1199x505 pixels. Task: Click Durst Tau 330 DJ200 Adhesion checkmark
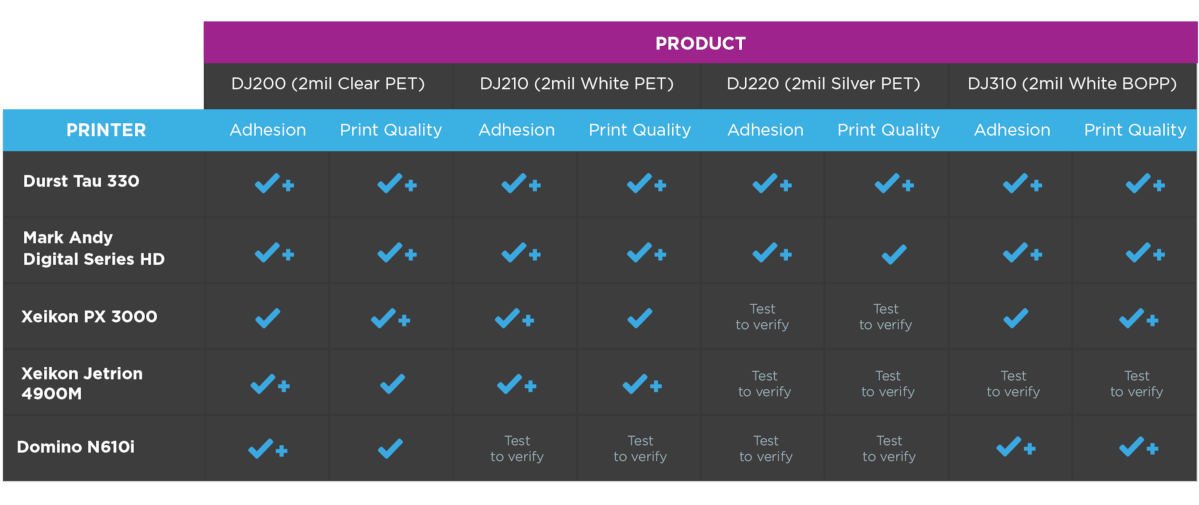[x=274, y=184]
